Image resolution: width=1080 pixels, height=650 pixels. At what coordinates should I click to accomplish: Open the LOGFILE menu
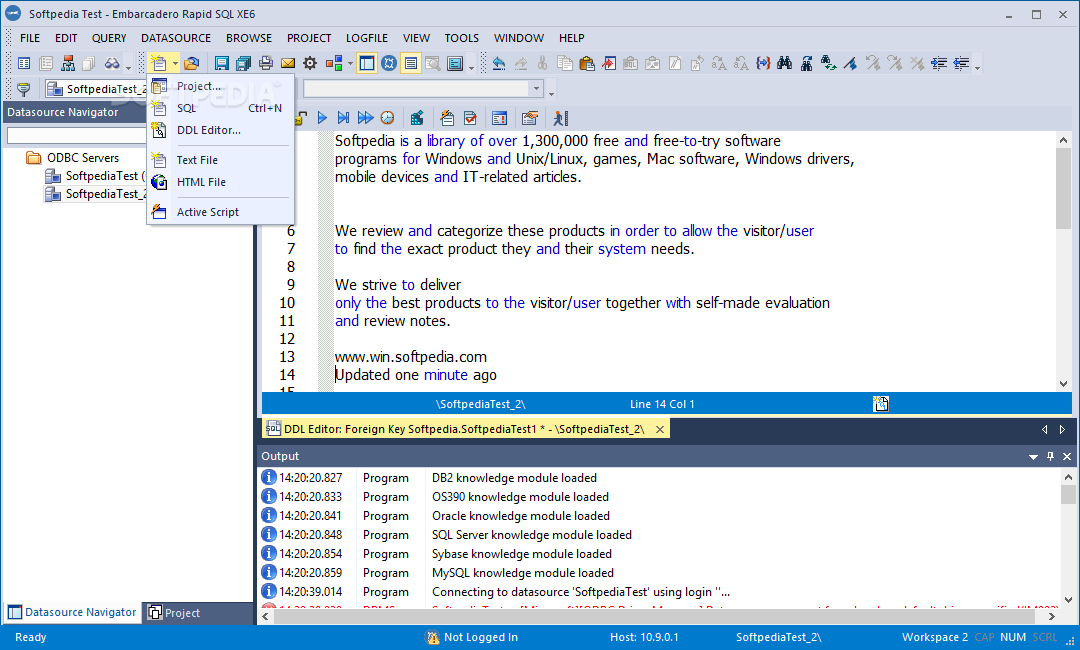click(366, 38)
